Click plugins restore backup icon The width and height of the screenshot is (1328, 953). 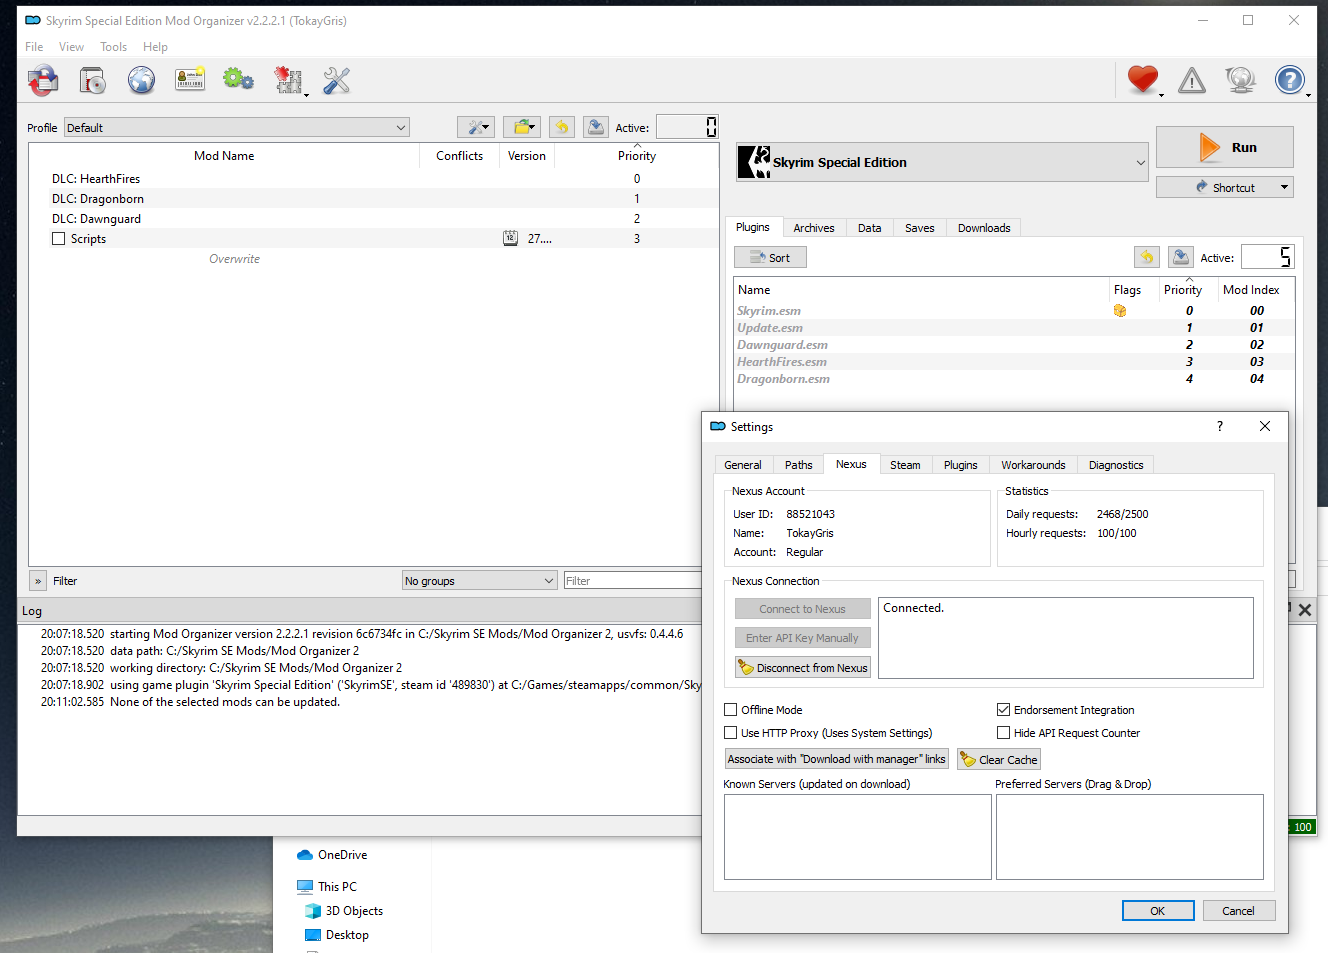(x=1147, y=257)
